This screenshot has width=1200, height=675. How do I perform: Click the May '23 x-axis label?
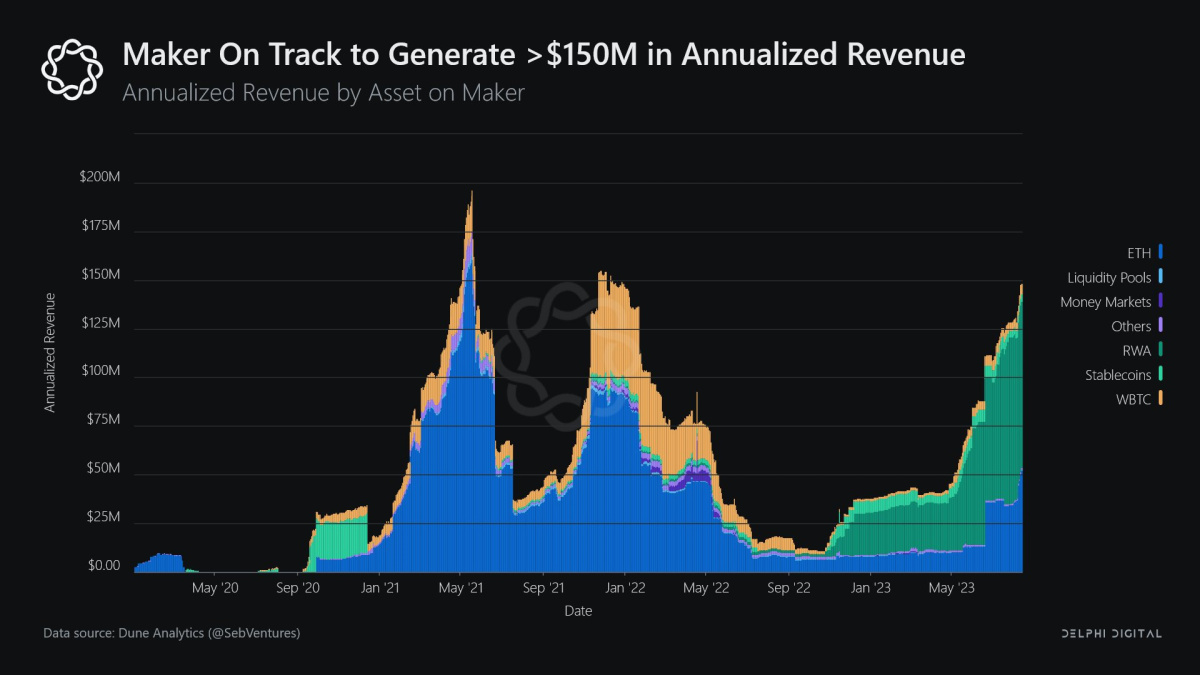pyautogui.click(x=952, y=589)
